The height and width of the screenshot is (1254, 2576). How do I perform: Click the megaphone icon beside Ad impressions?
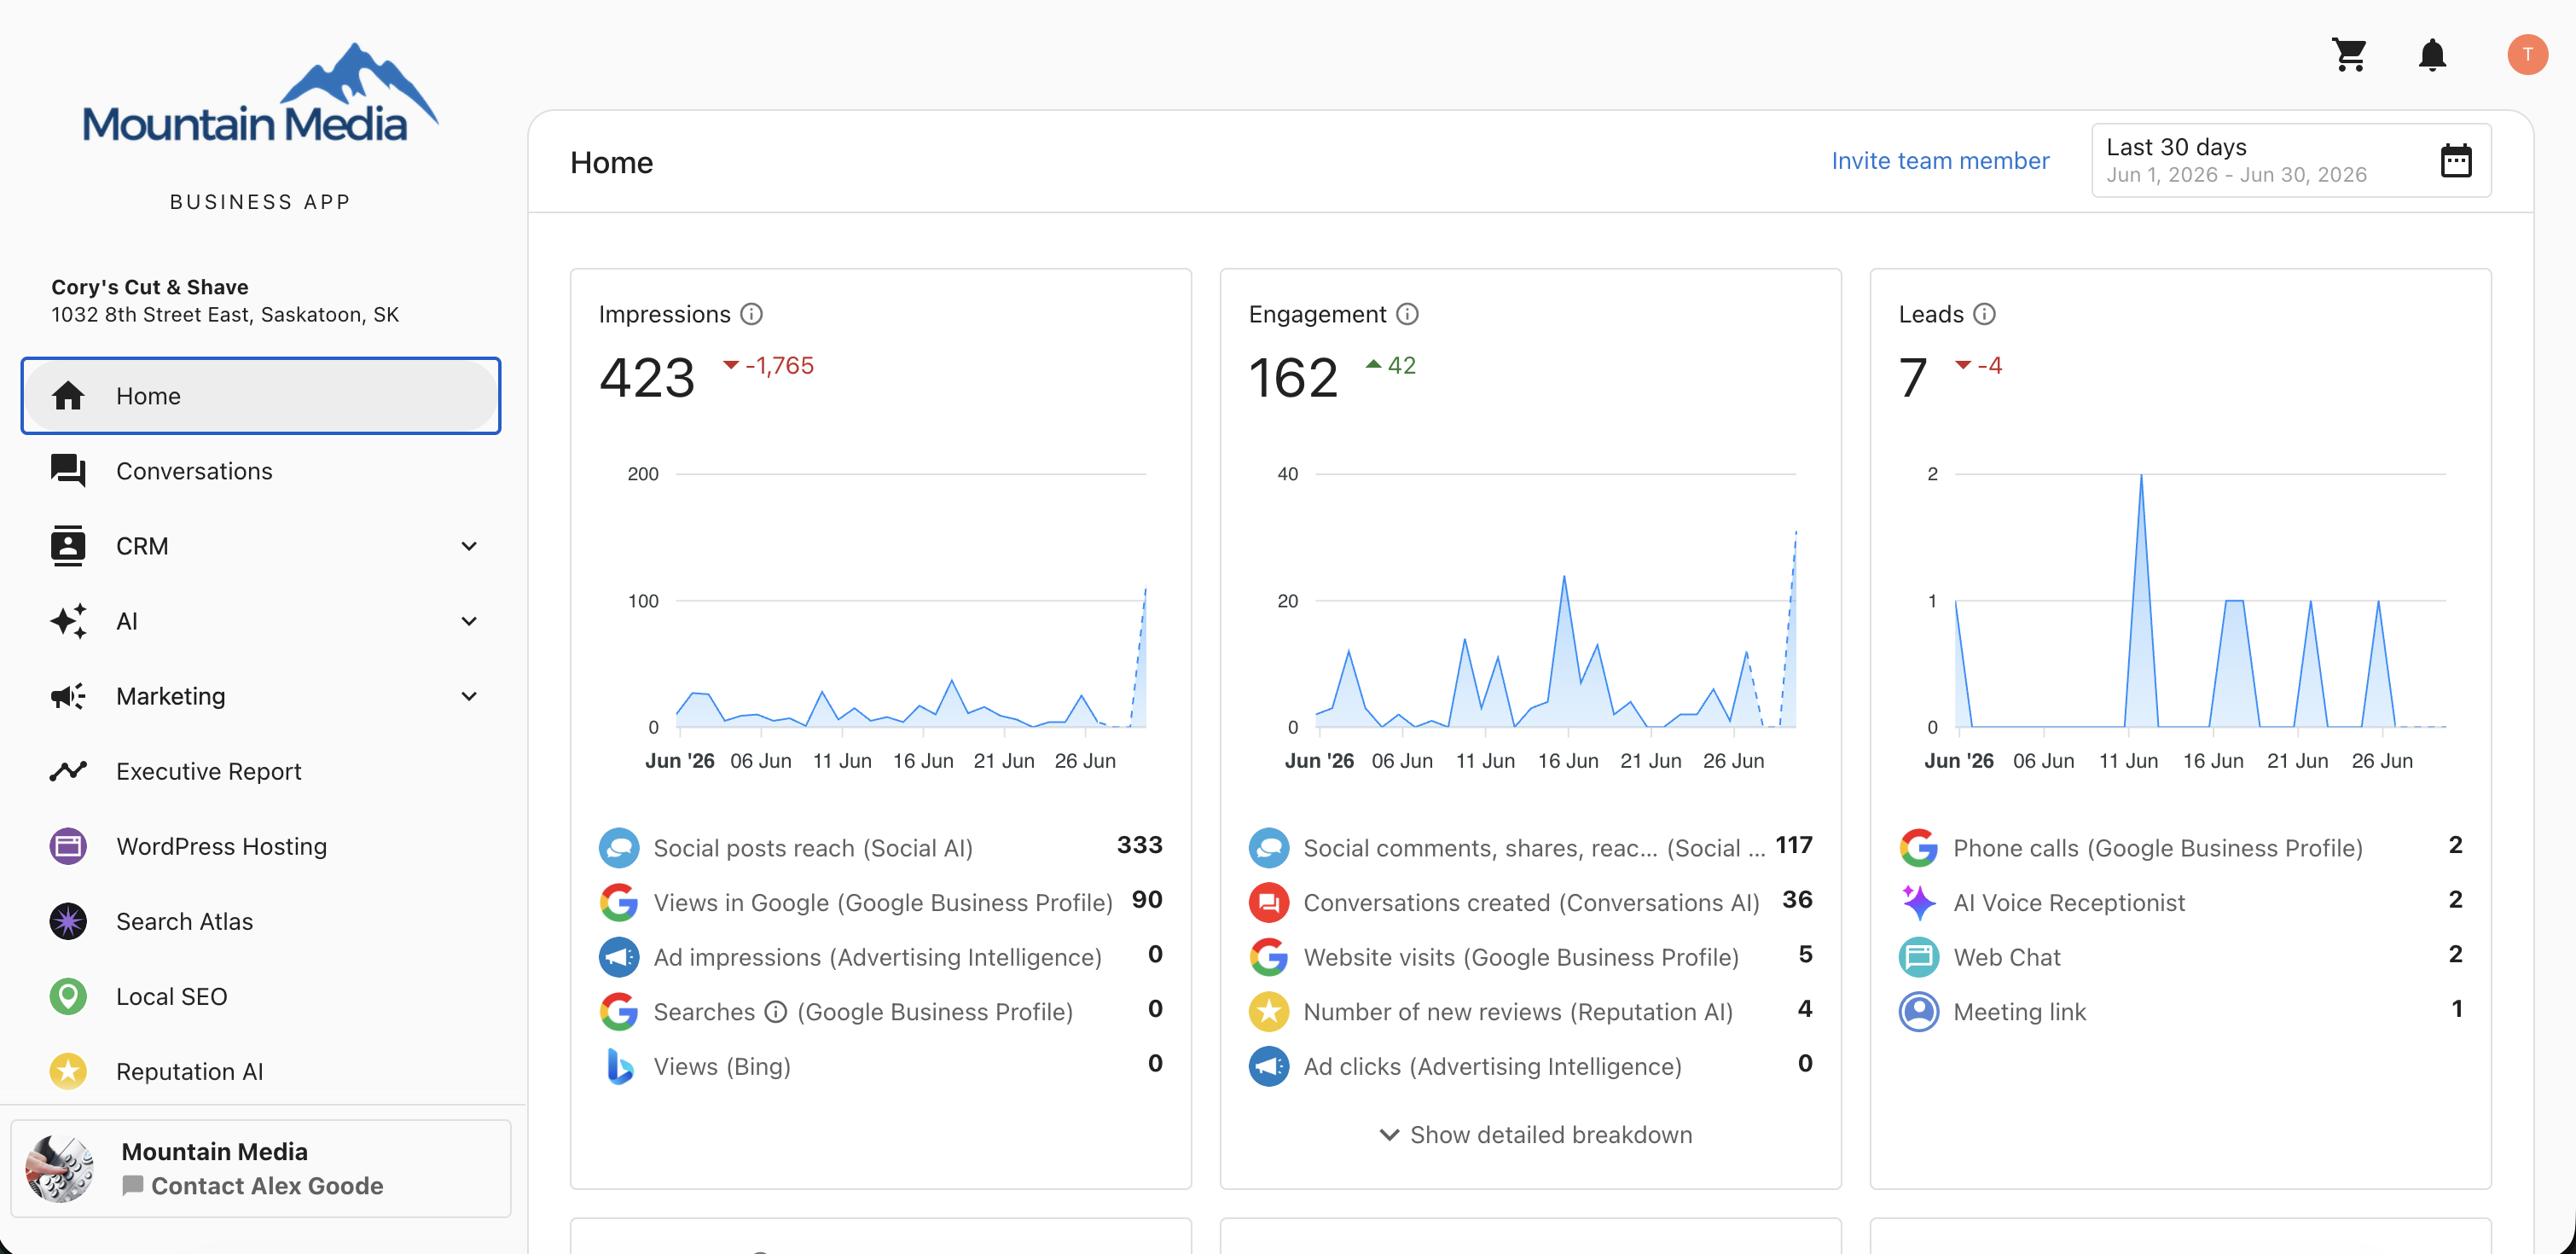(619, 957)
